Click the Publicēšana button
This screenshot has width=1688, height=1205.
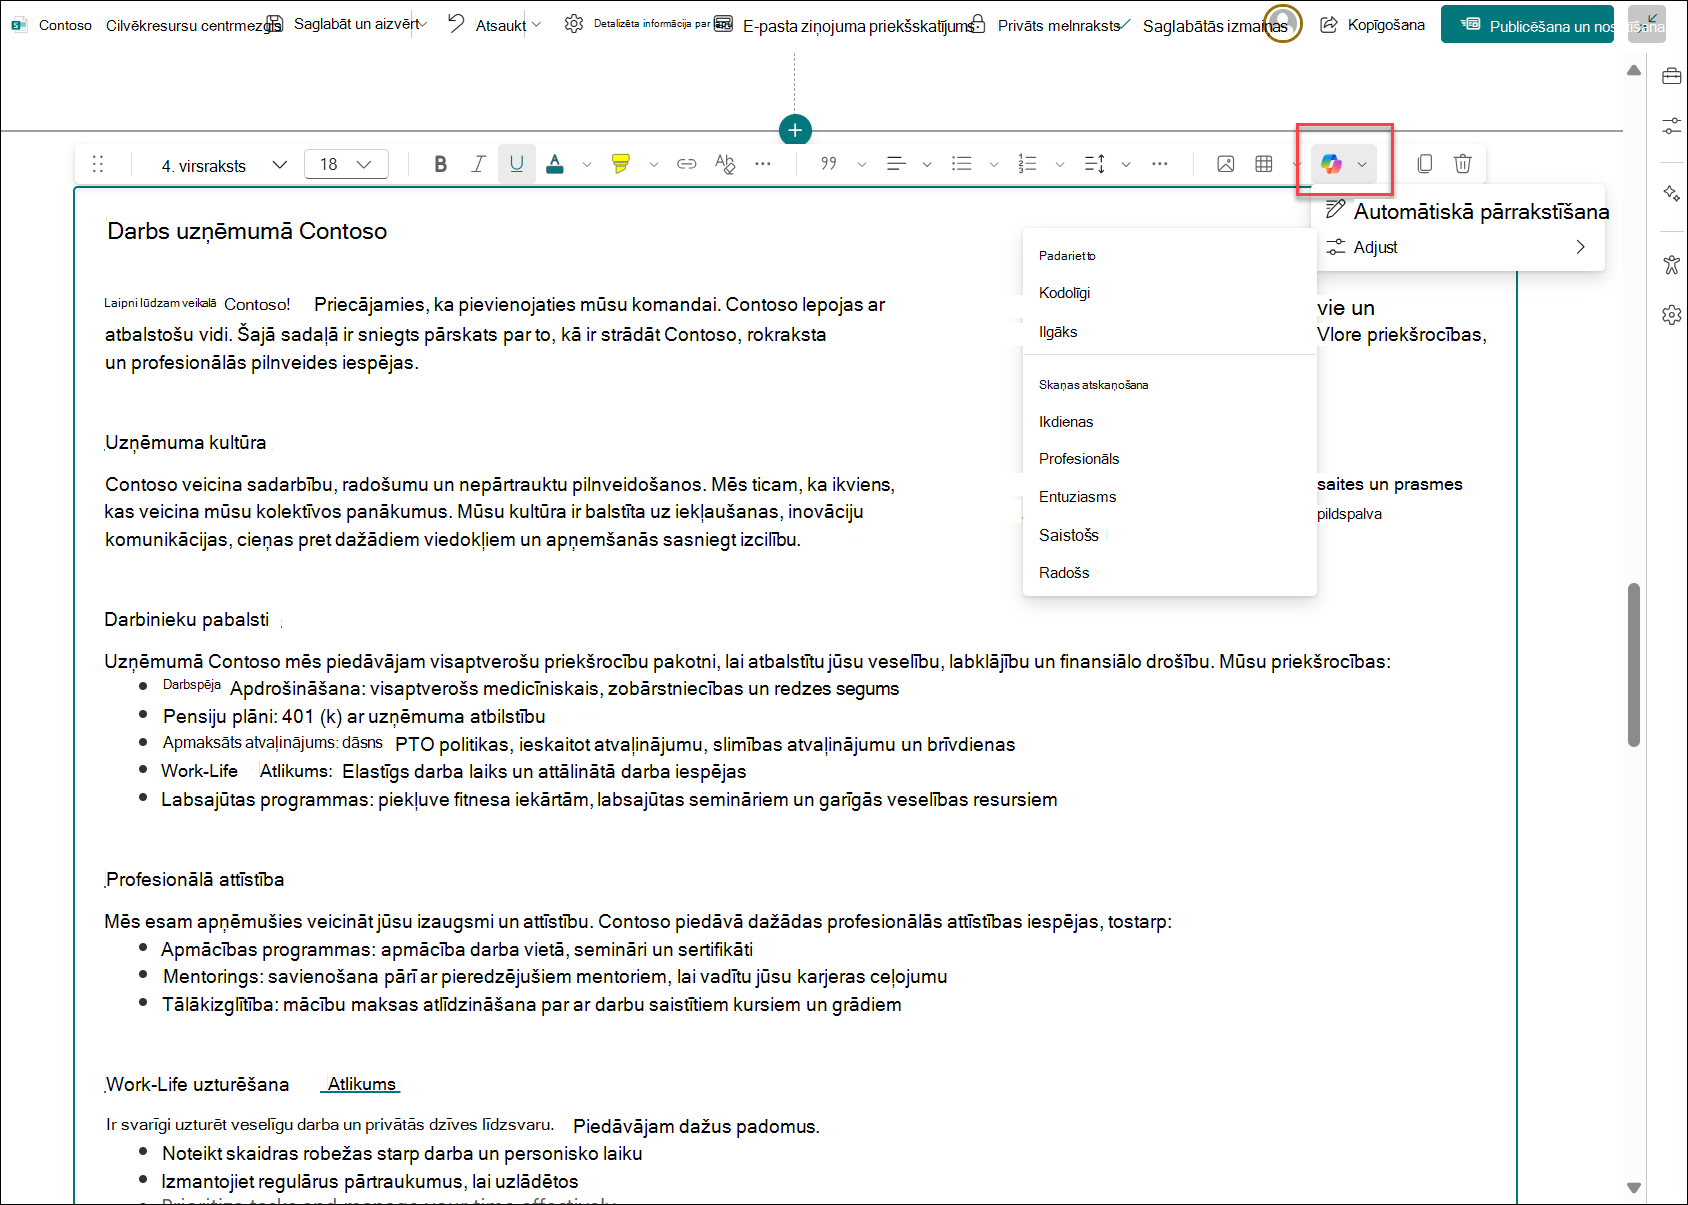click(x=1527, y=25)
